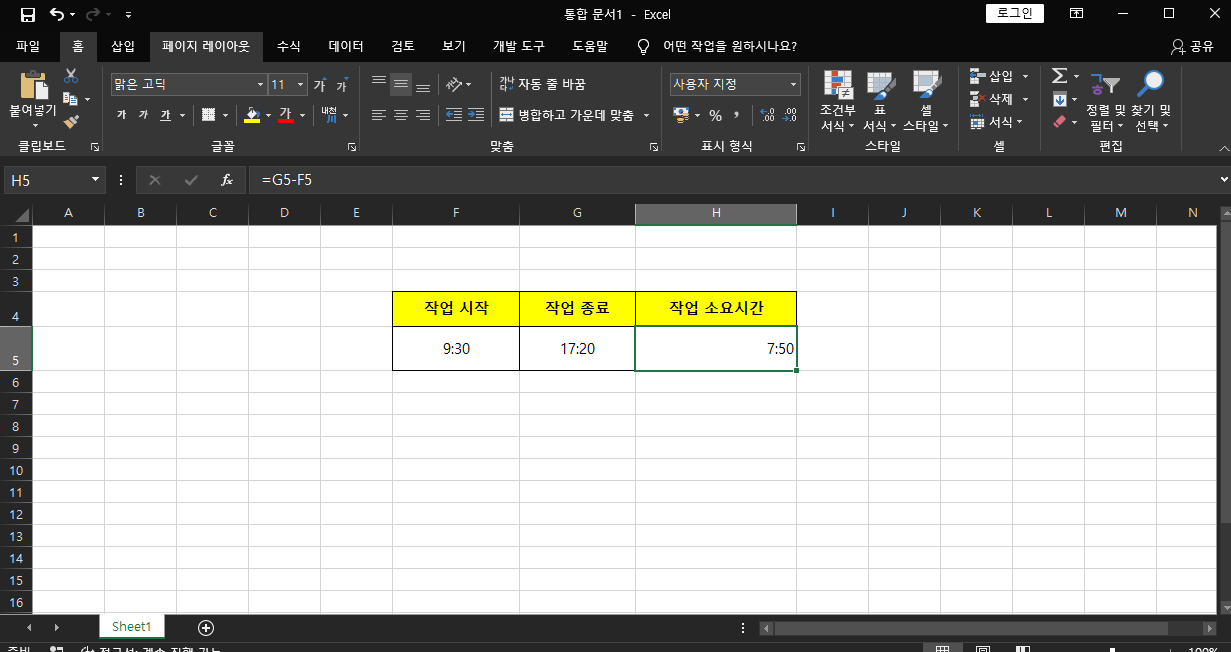Toggle italic 가 formatting
The height and width of the screenshot is (652, 1231).
143,115
